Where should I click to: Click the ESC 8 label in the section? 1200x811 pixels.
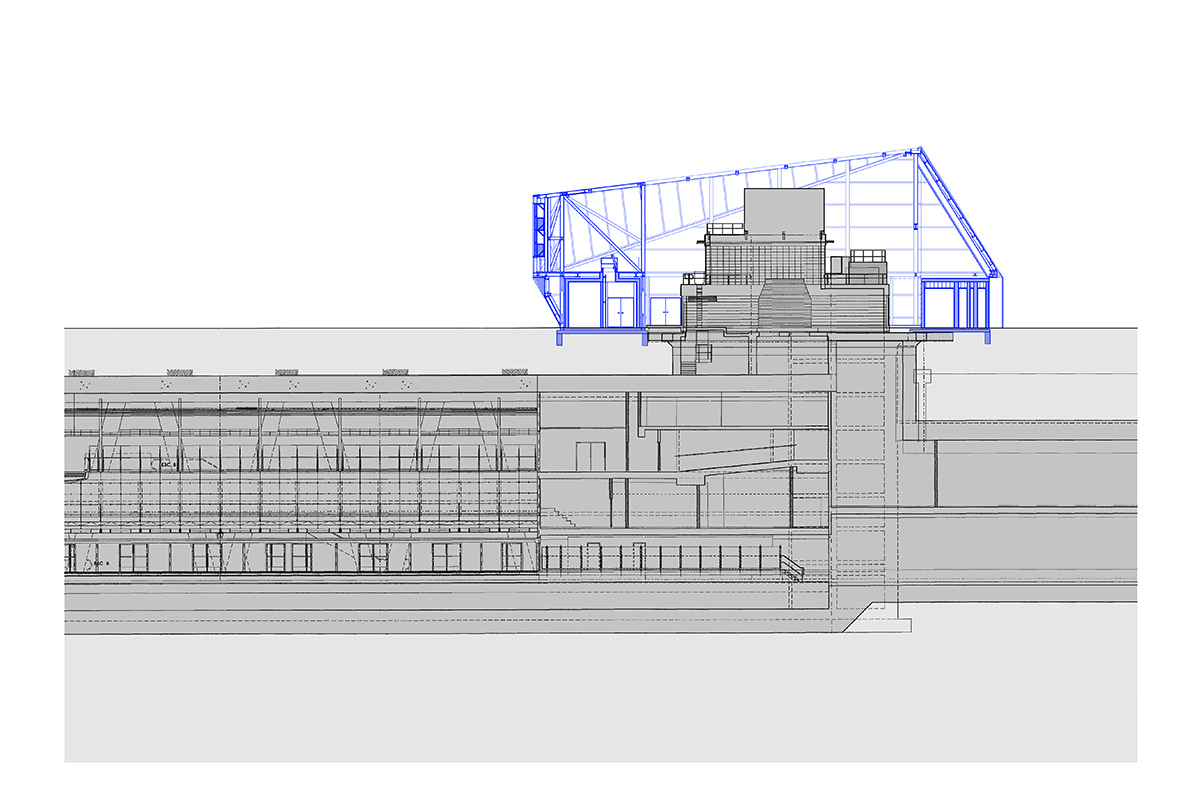point(167,465)
